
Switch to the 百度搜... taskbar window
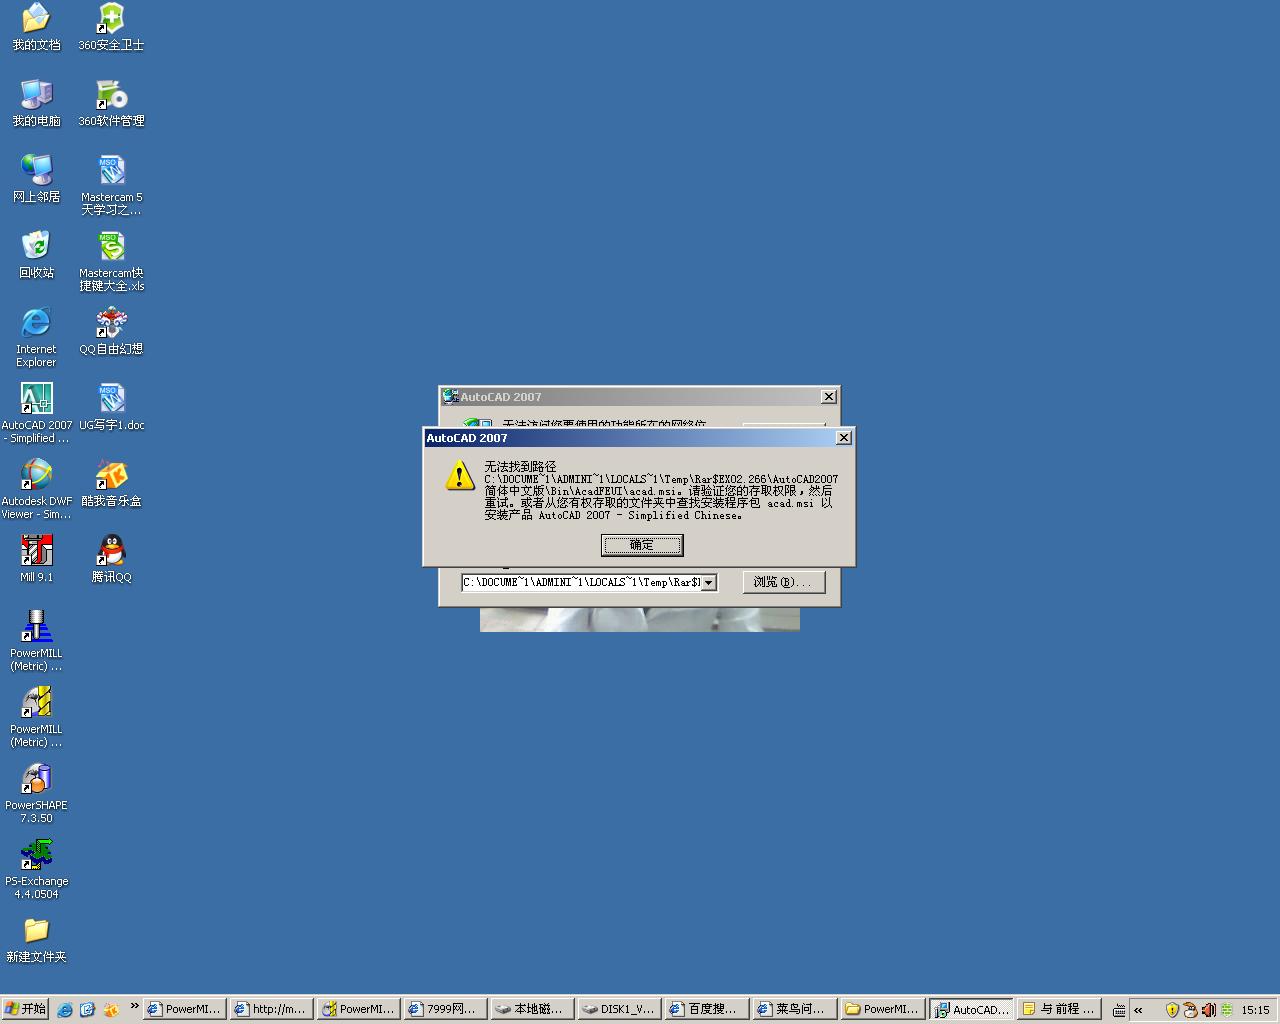(x=708, y=1009)
